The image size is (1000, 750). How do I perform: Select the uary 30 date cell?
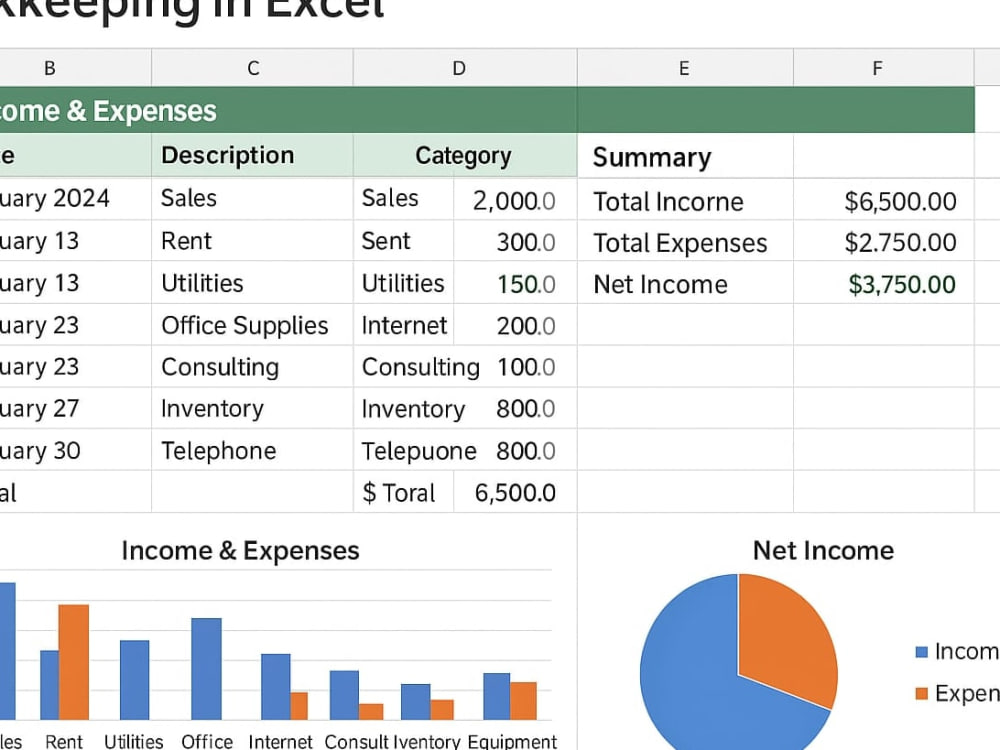pyautogui.click(x=75, y=450)
